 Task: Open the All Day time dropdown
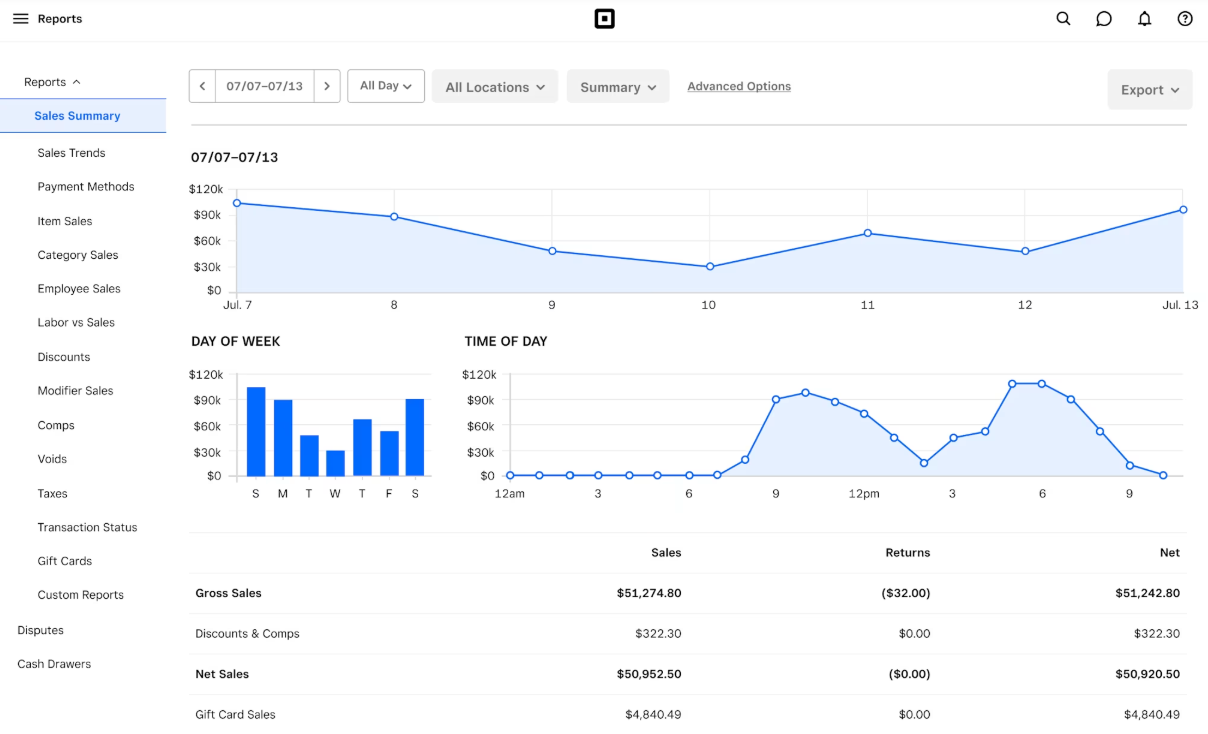coord(386,86)
